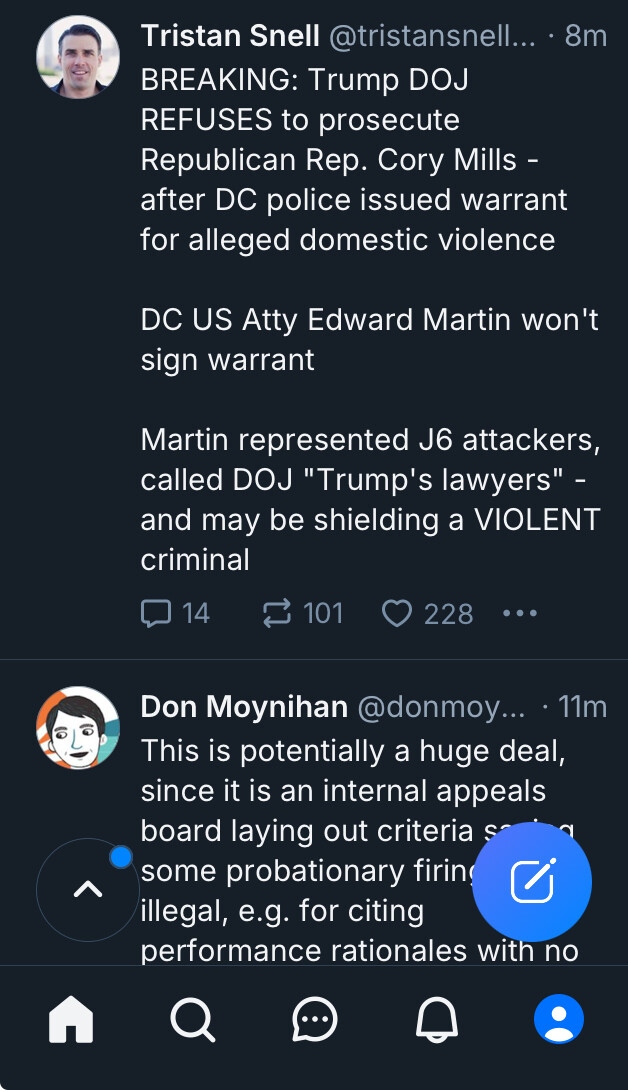
Task: Open Tristan Snell's display name link
Action: coord(230,36)
